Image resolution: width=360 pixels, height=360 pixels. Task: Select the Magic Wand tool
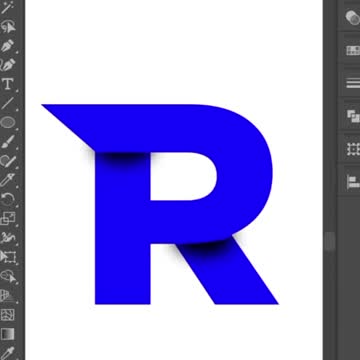coord(7,7)
